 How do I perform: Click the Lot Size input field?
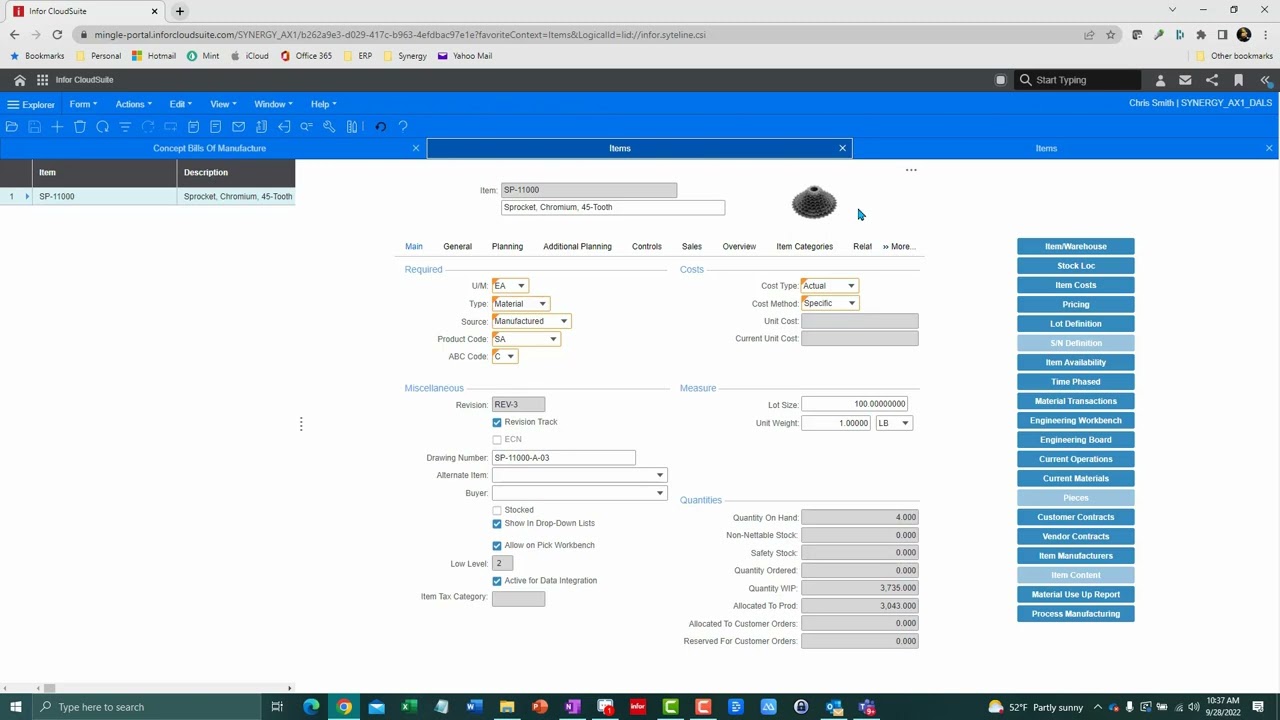[854, 404]
